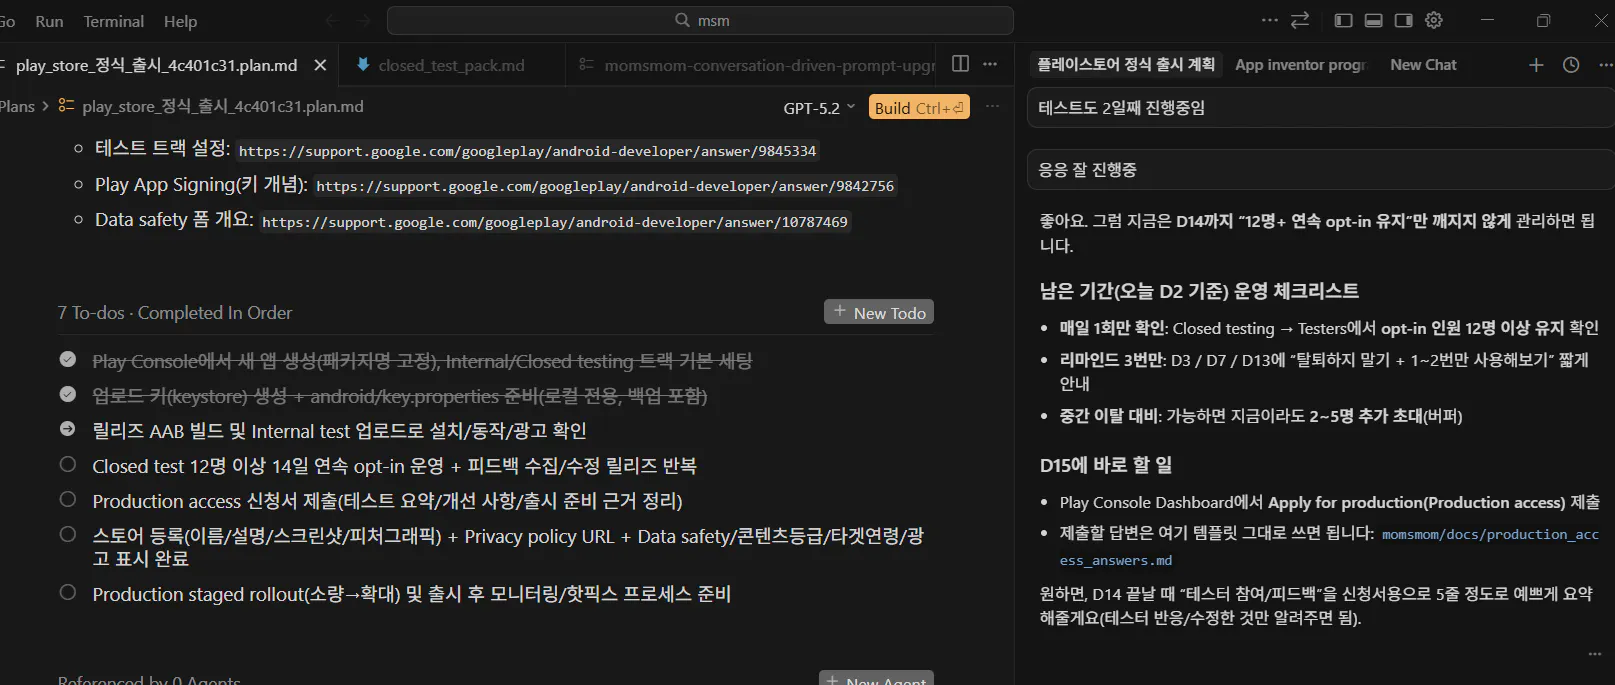
Task: Select the New Chat tab
Action: pyautogui.click(x=1423, y=65)
